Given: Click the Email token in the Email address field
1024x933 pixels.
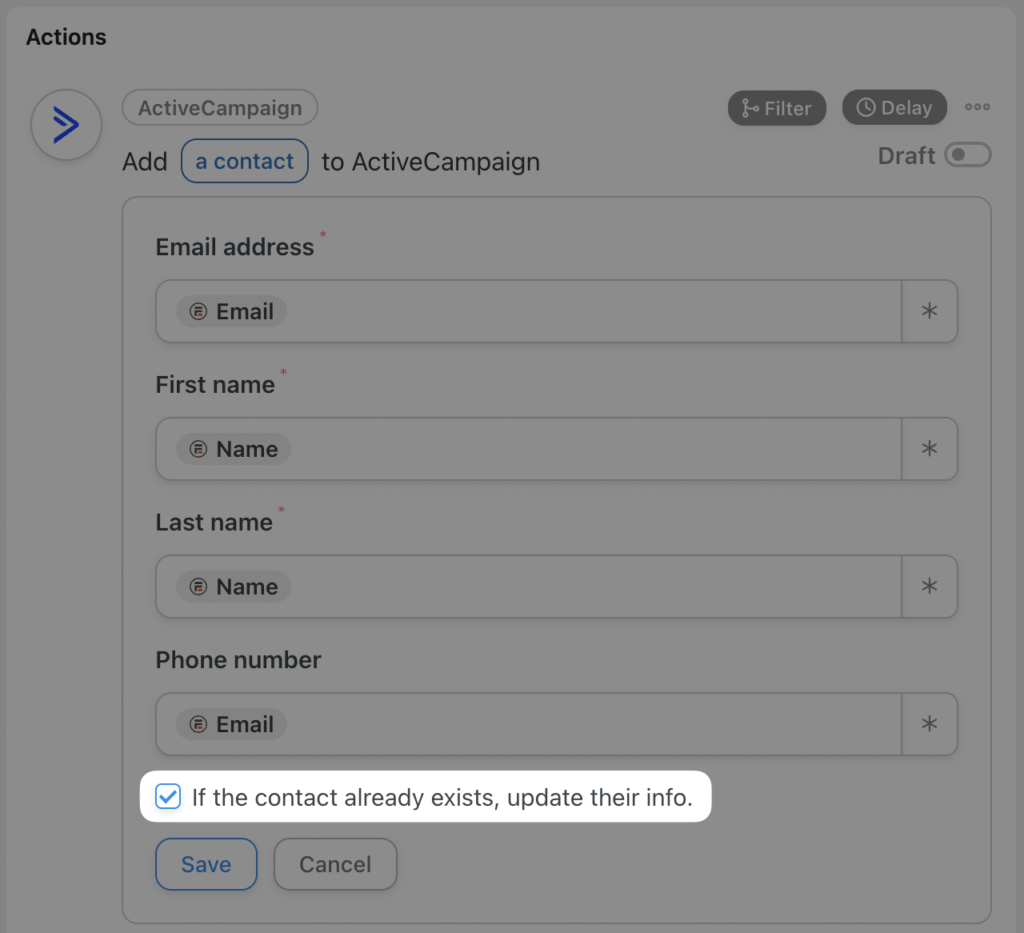Looking at the screenshot, I should tap(231, 311).
